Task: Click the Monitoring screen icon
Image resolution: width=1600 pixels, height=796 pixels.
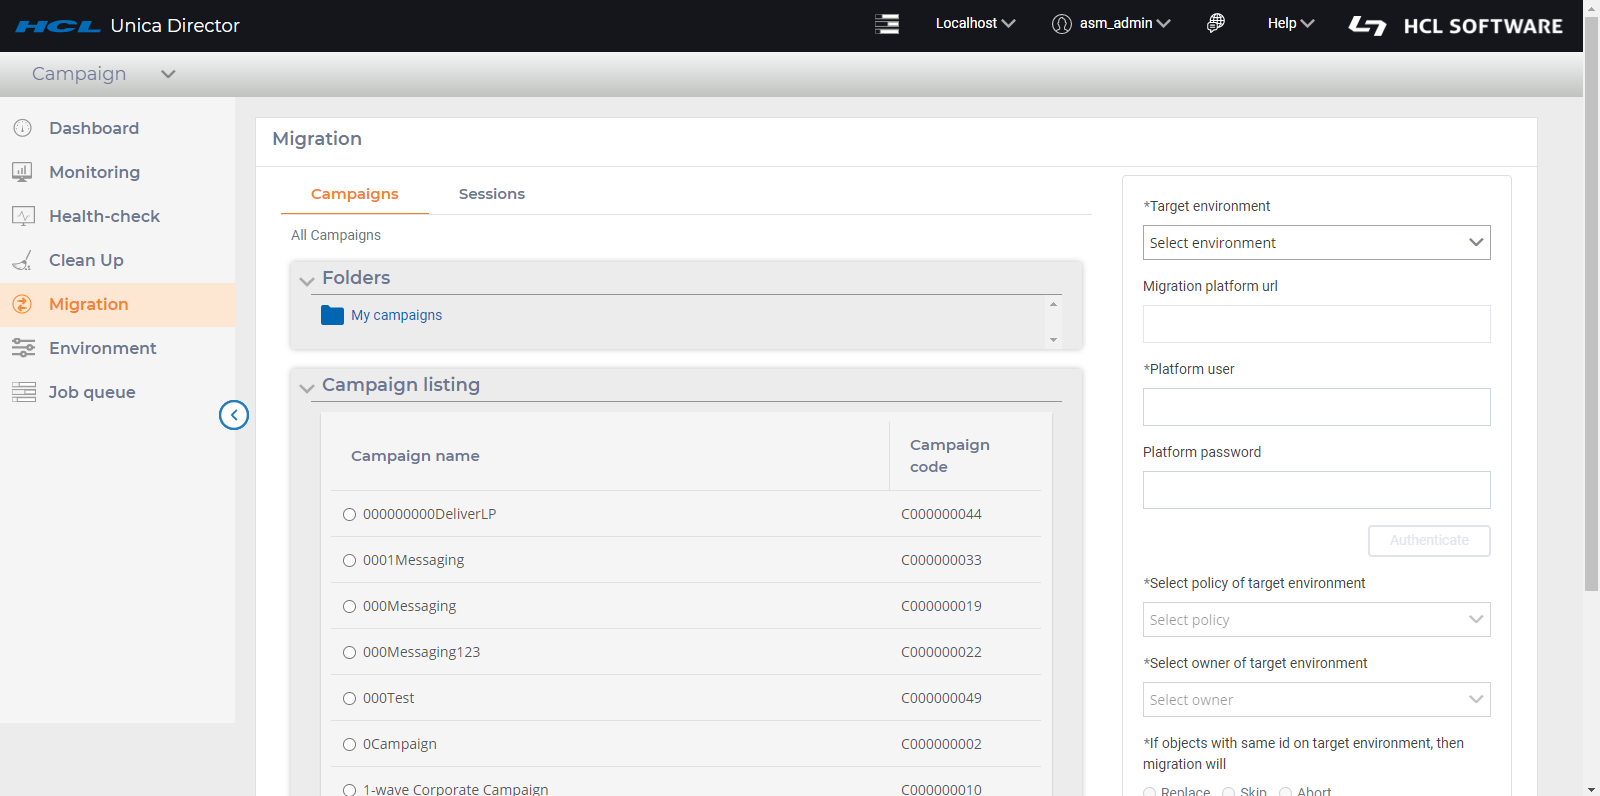Action: pos(22,172)
